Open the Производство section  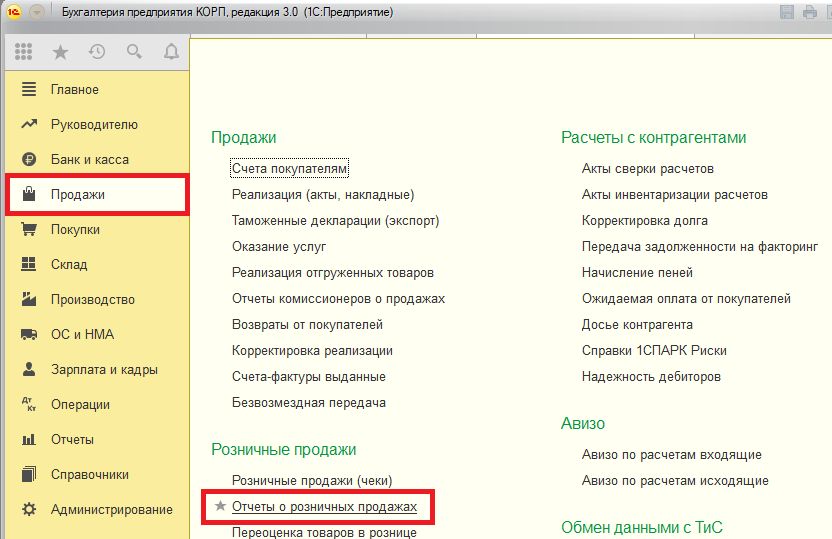(x=93, y=300)
